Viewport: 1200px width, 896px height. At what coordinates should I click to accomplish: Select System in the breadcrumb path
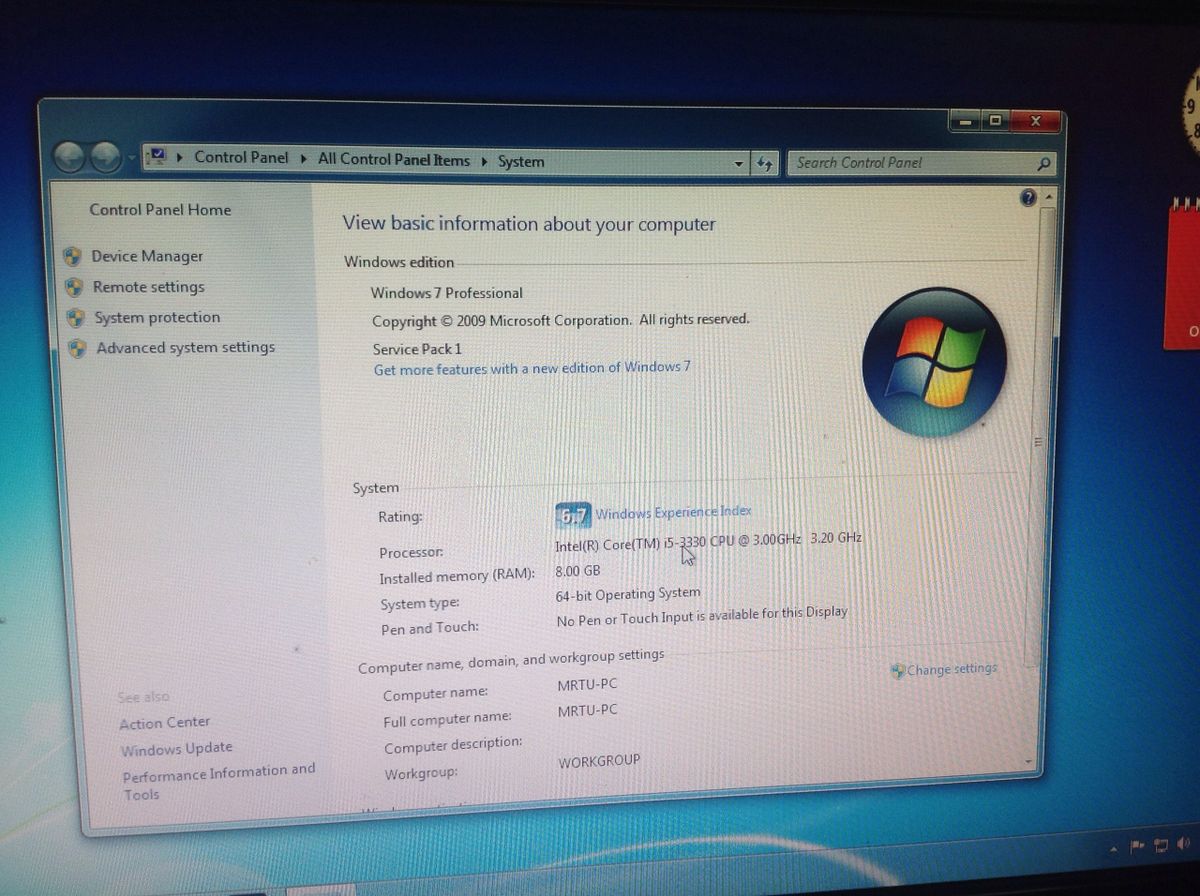tap(521, 161)
